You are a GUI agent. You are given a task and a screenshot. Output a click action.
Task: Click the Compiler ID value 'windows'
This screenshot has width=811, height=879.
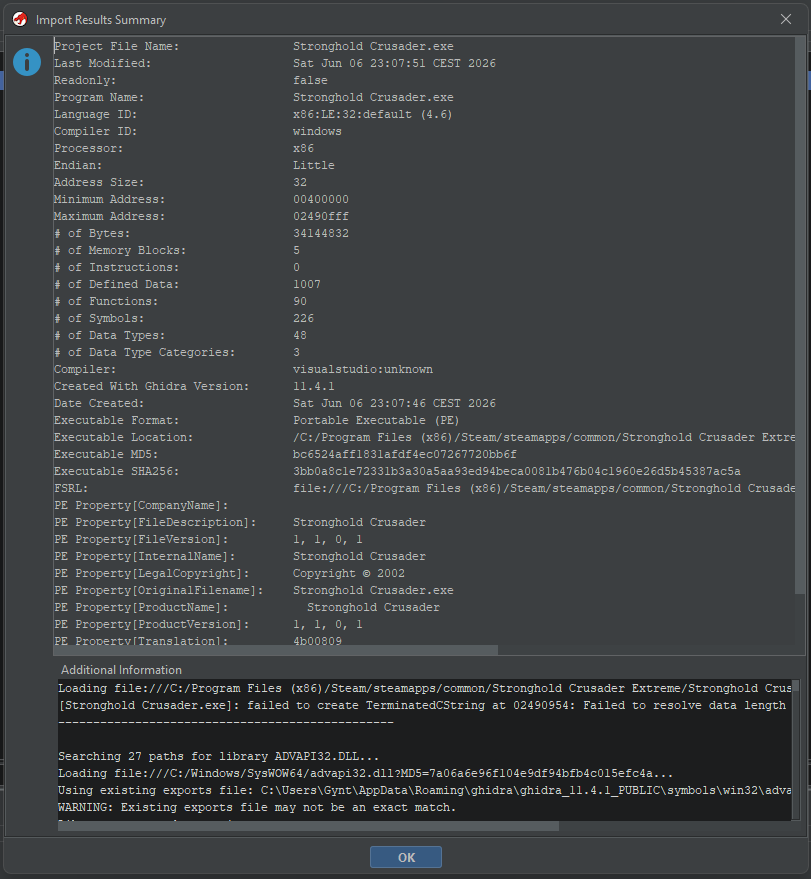click(x=317, y=131)
